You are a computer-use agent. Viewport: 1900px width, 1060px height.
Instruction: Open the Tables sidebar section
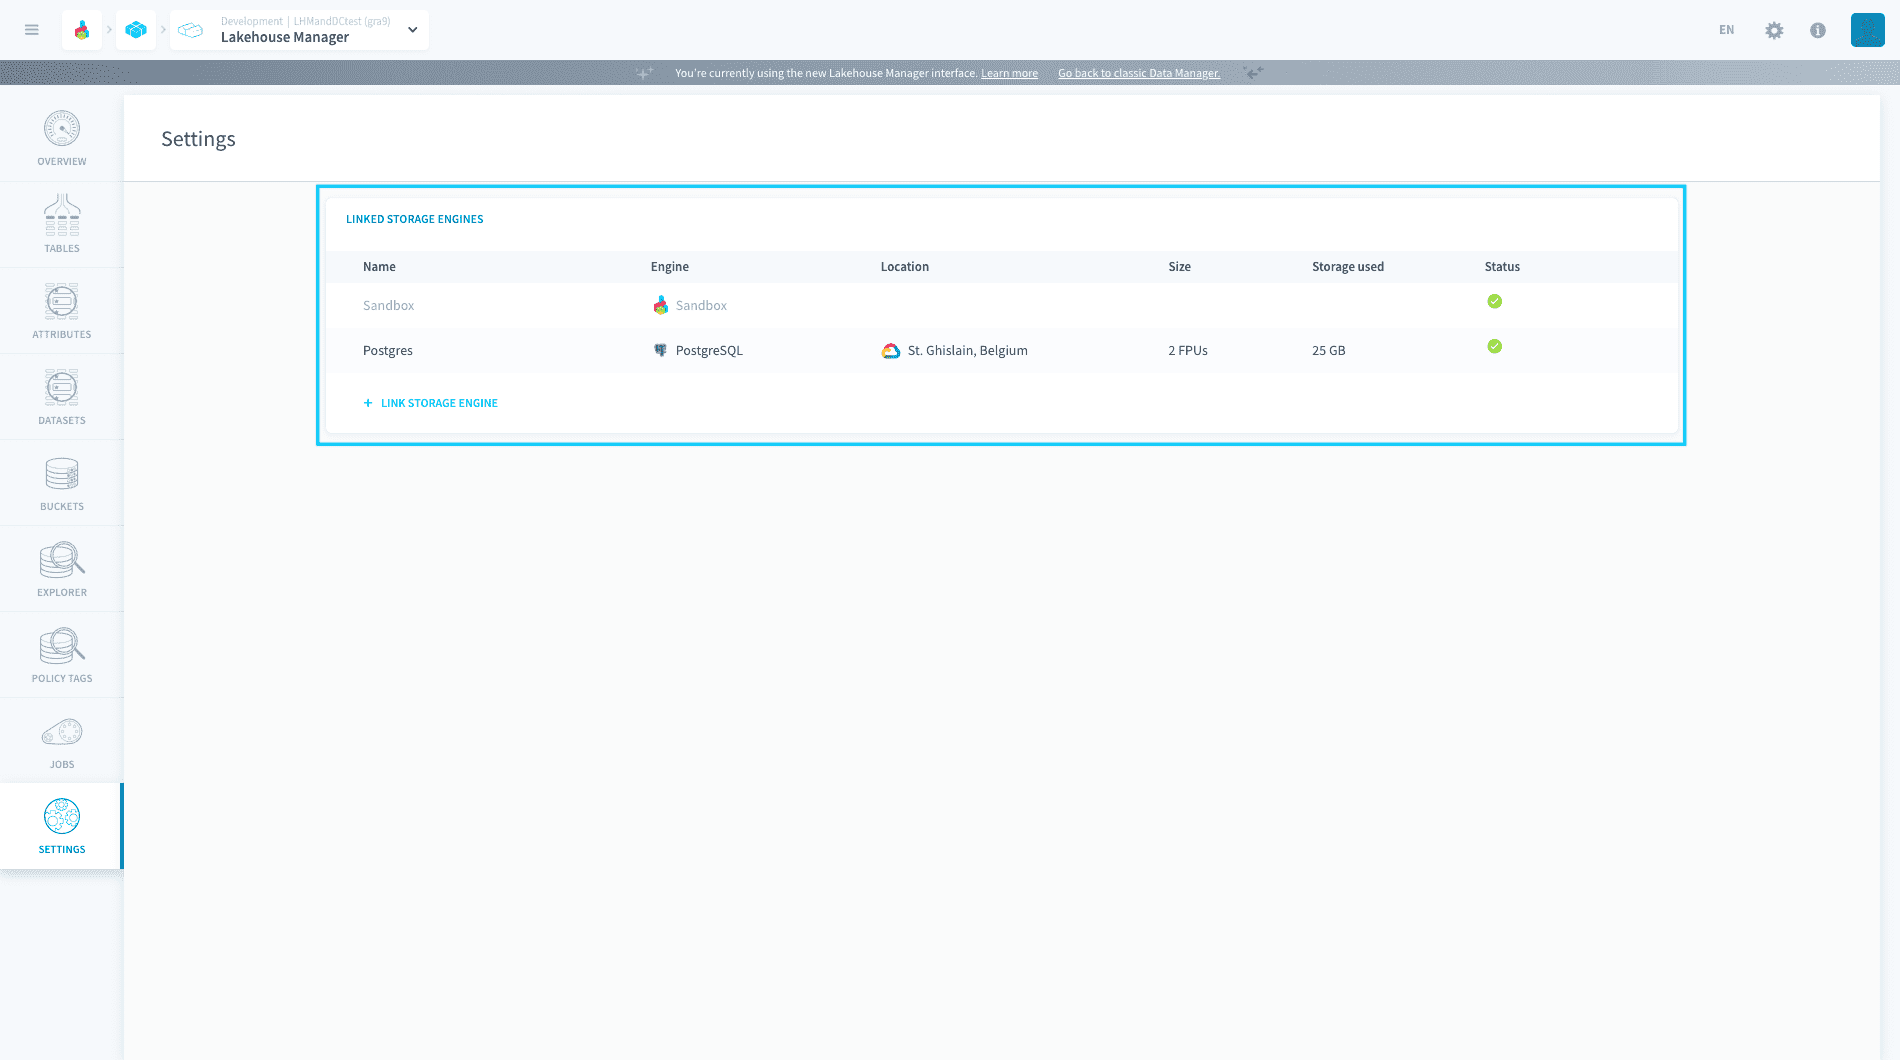tap(62, 225)
